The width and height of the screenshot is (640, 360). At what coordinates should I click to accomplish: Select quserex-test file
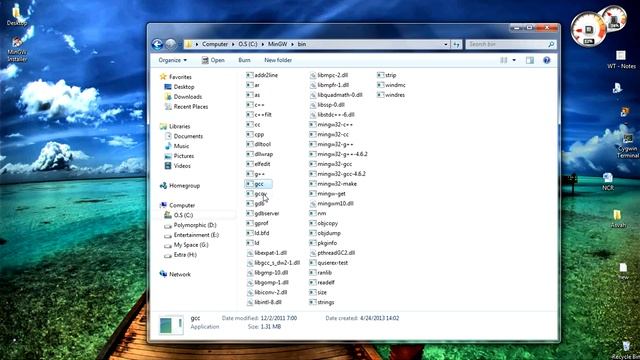pyautogui.click(x=329, y=262)
